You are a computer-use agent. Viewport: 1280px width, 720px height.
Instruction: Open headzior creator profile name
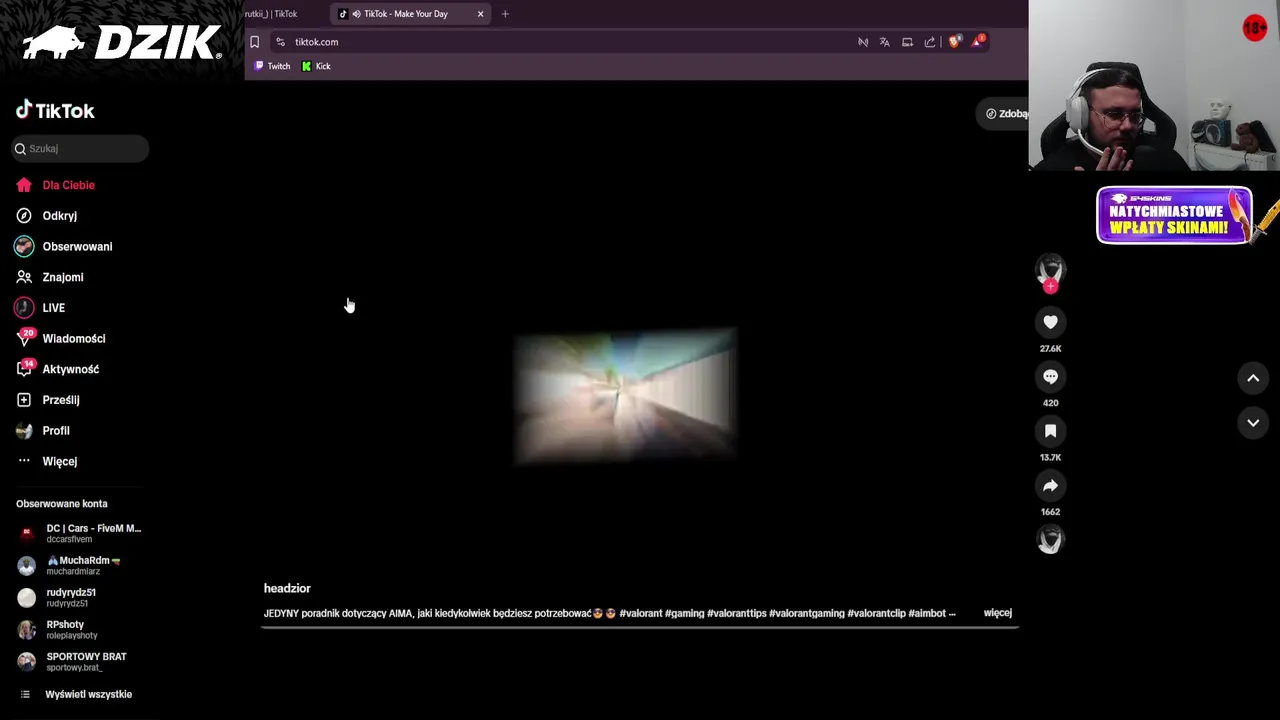[287, 588]
